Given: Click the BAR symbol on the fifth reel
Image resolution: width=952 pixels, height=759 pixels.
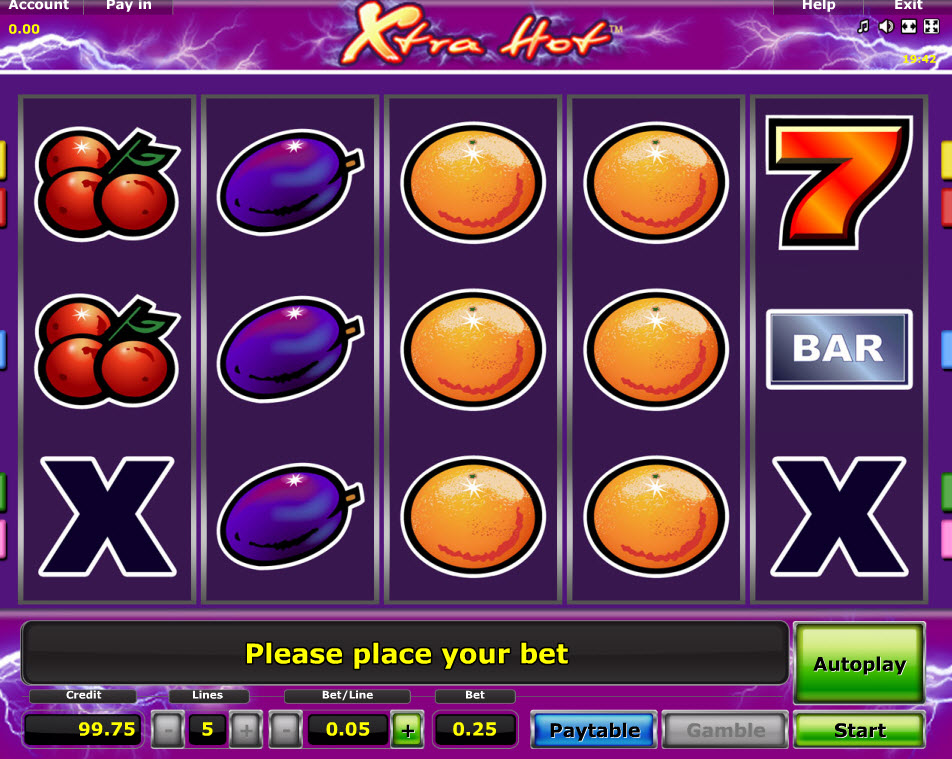Looking at the screenshot, I should point(839,349).
